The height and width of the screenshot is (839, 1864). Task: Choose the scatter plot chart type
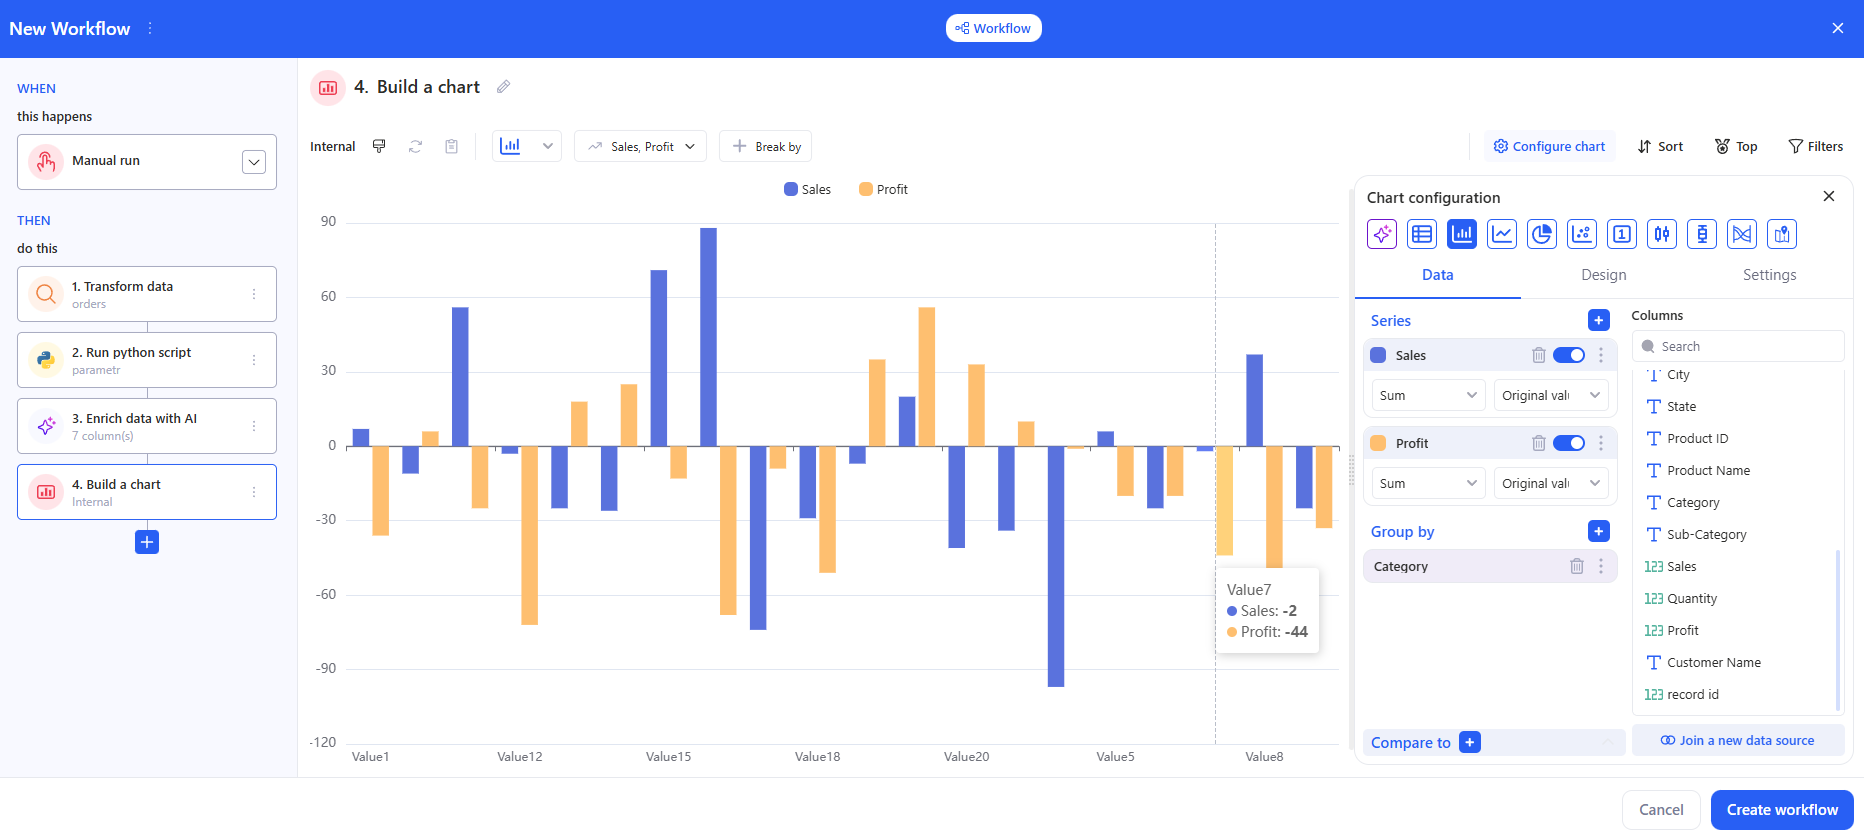tap(1581, 234)
